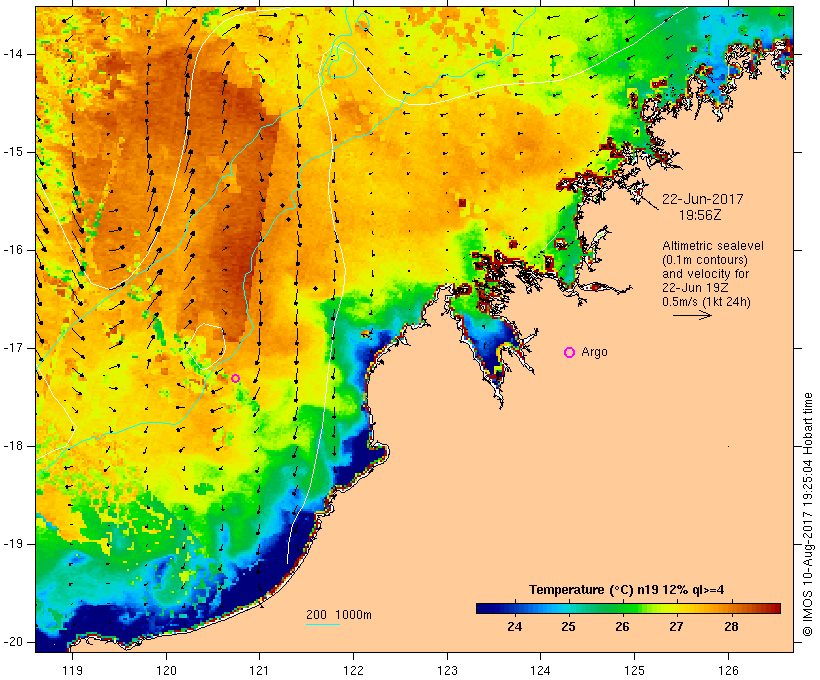The image size is (820, 680).
Task: Click latitude axis label "-19"
Action: coord(13,544)
